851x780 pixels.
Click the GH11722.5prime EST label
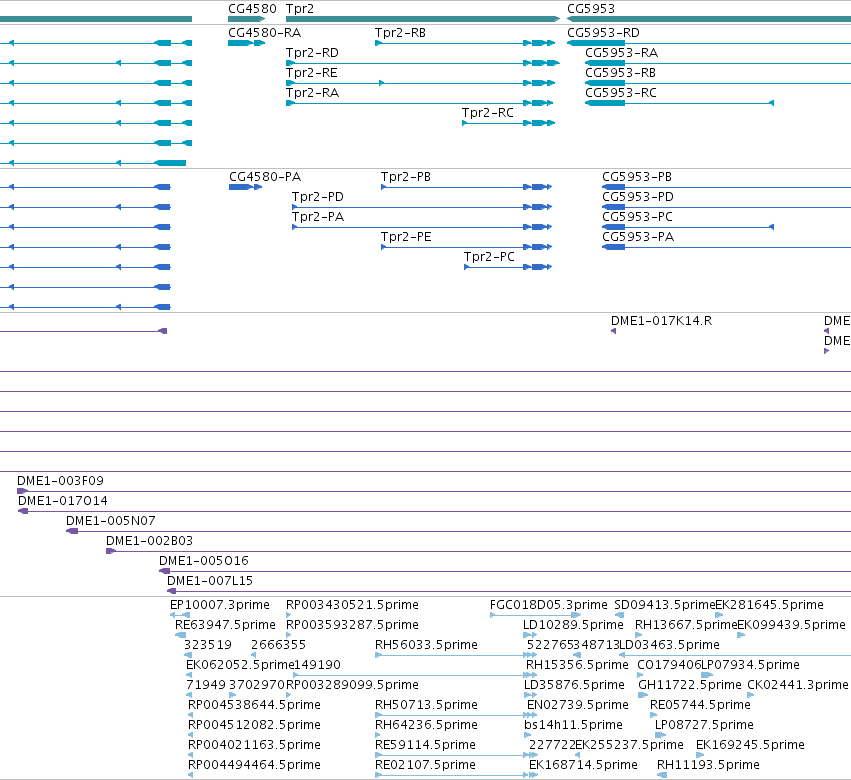click(690, 685)
